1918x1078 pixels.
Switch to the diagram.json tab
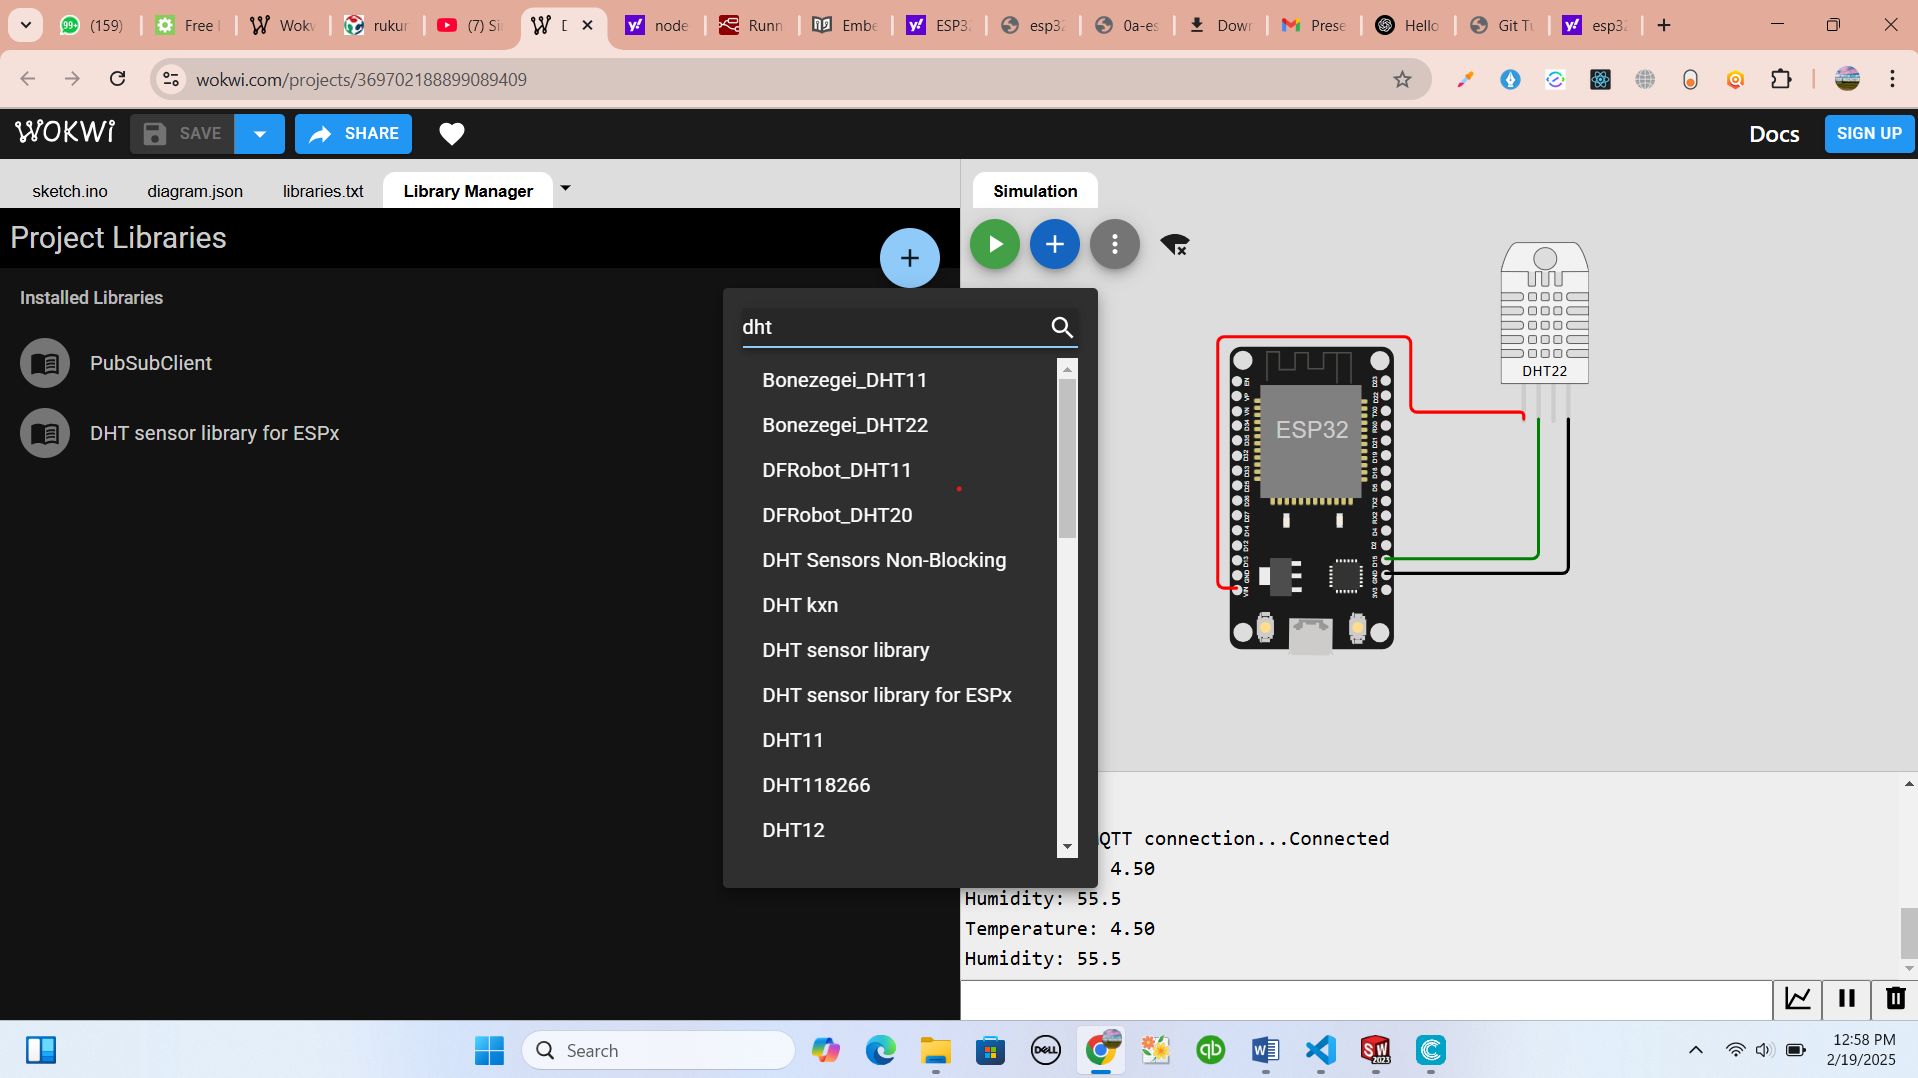(x=195, y=191)
